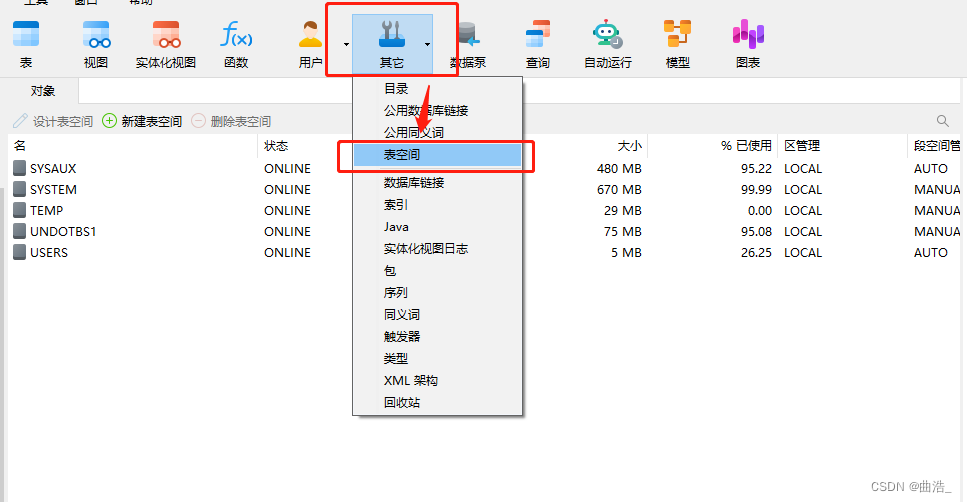Select the USERS row name
Screen dimensions: 967x502
point(49,252)
